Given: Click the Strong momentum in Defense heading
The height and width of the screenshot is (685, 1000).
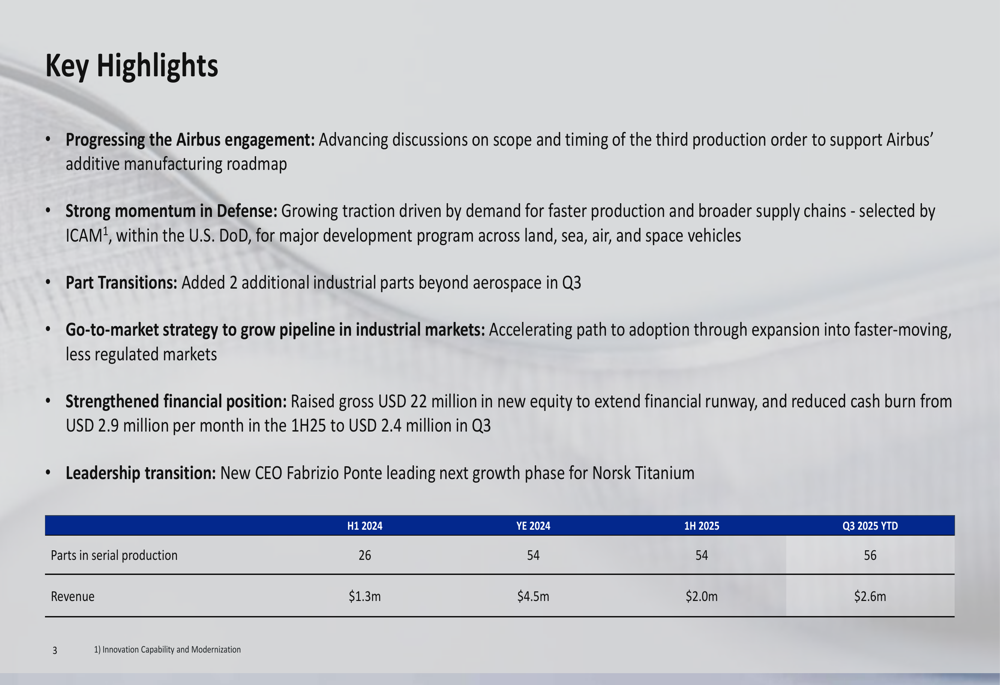Looking at the screenshot, I should (x=171, y=212).
